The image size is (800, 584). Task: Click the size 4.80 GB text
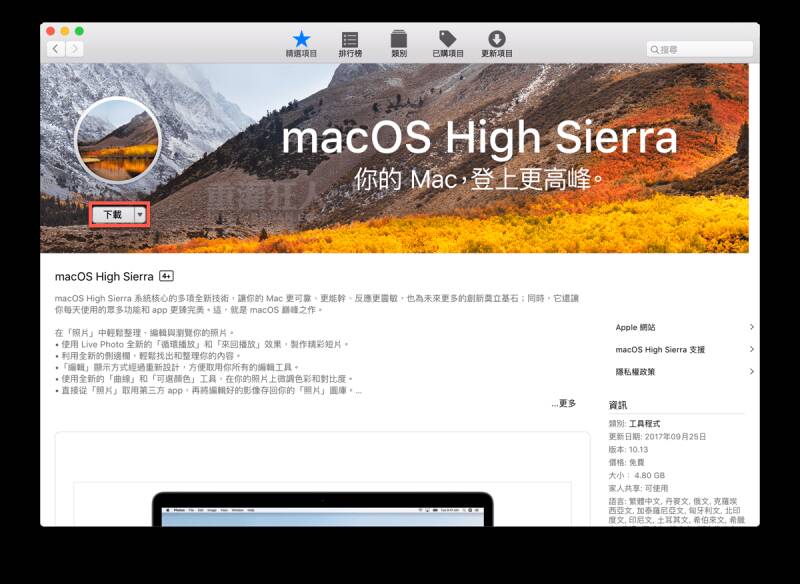(x=649, y=475)
